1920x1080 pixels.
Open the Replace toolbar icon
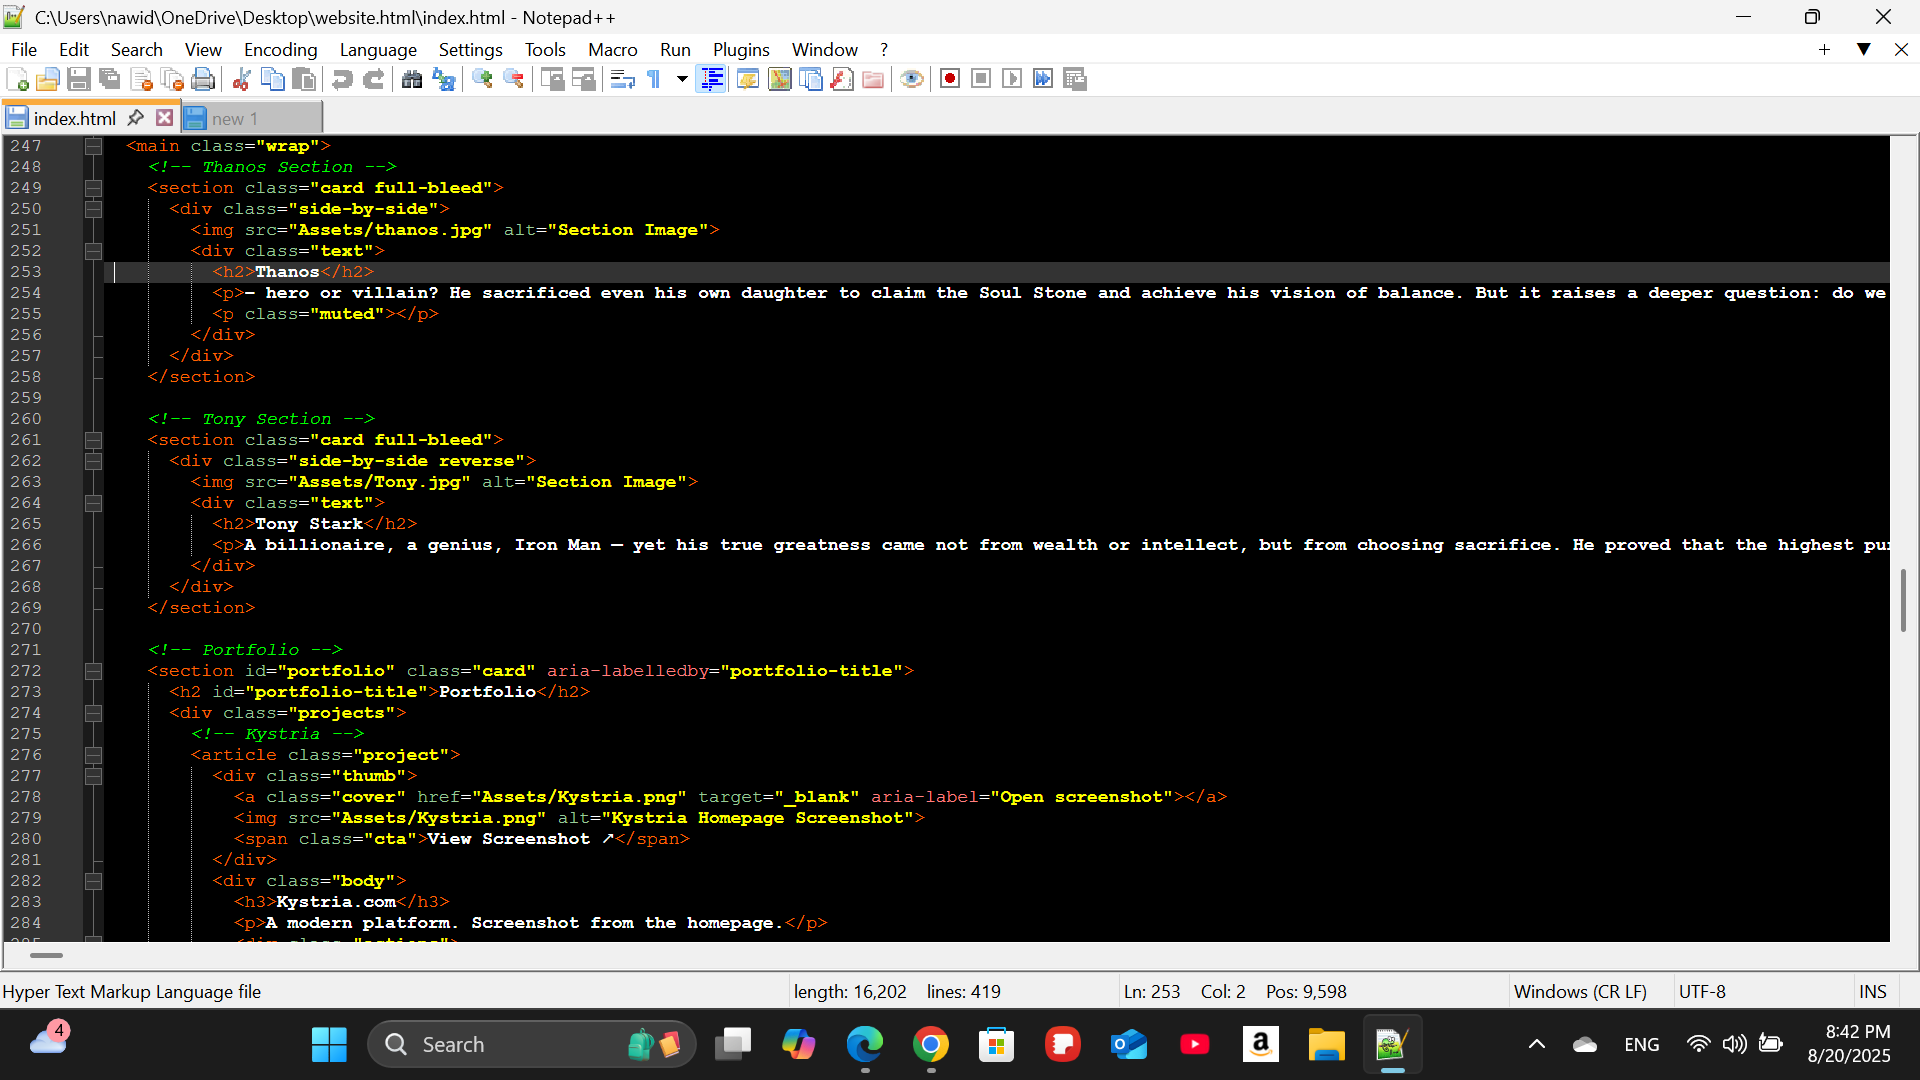[443, 79]
